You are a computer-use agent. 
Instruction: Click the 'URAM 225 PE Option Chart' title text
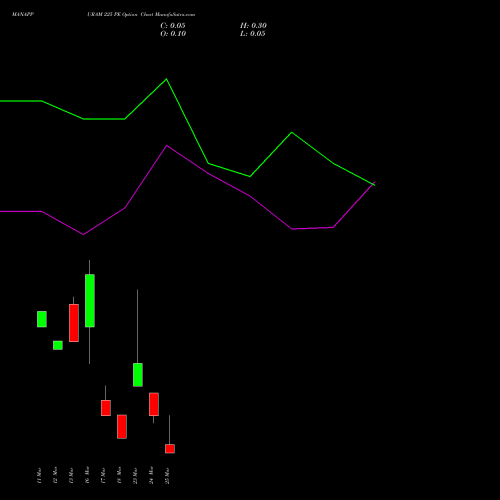point(119,14)
